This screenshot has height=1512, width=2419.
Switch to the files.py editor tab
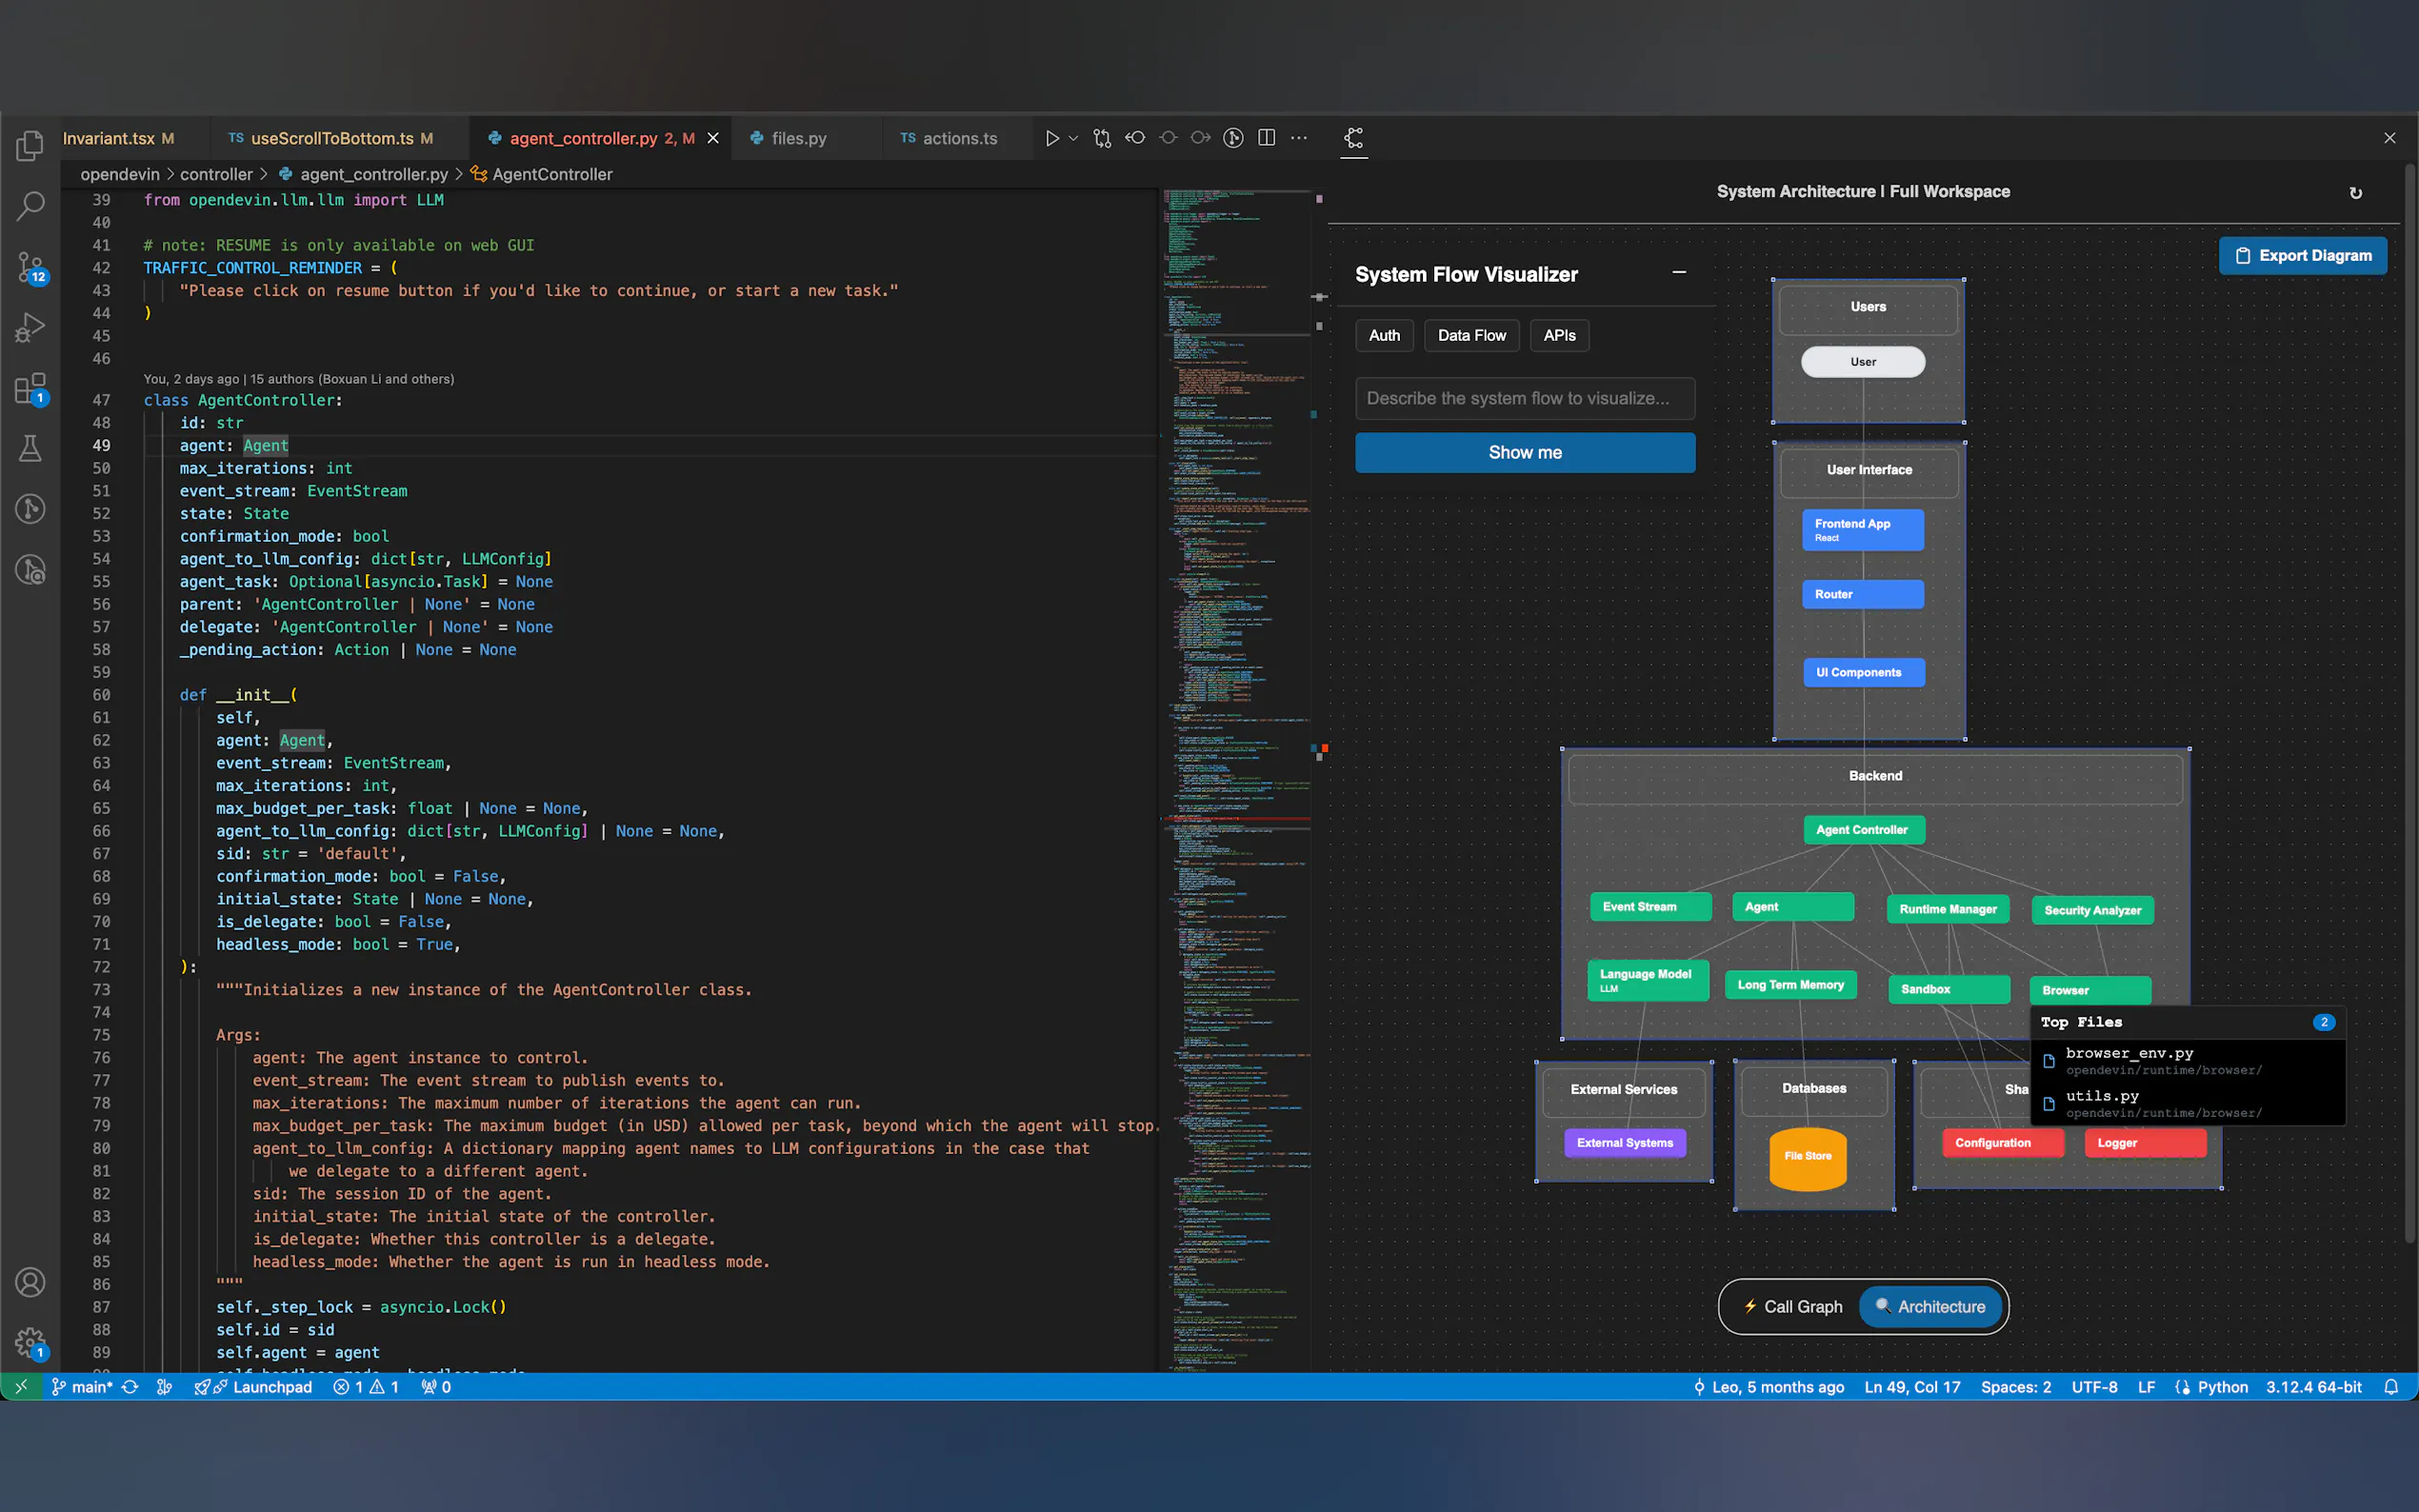coord(798,138)
